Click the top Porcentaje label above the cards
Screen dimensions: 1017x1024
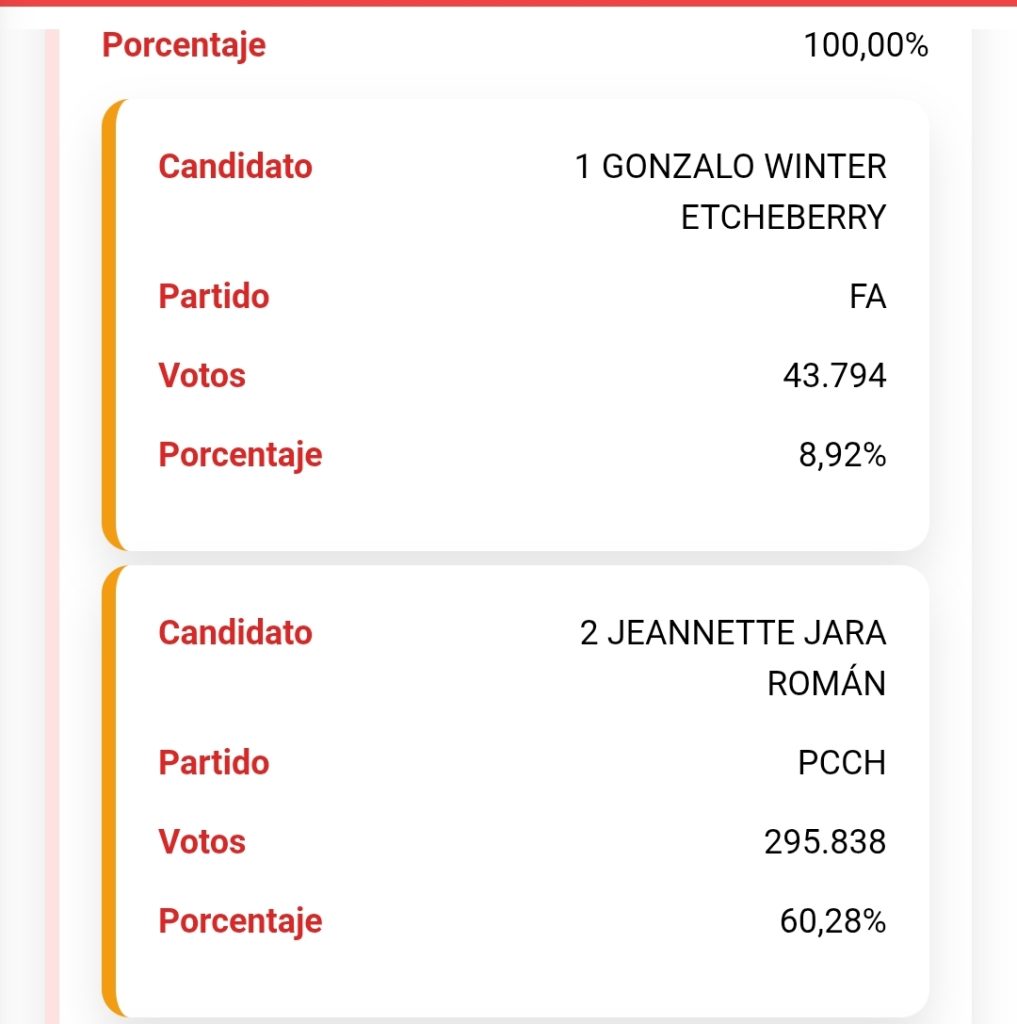coord(184,45)
